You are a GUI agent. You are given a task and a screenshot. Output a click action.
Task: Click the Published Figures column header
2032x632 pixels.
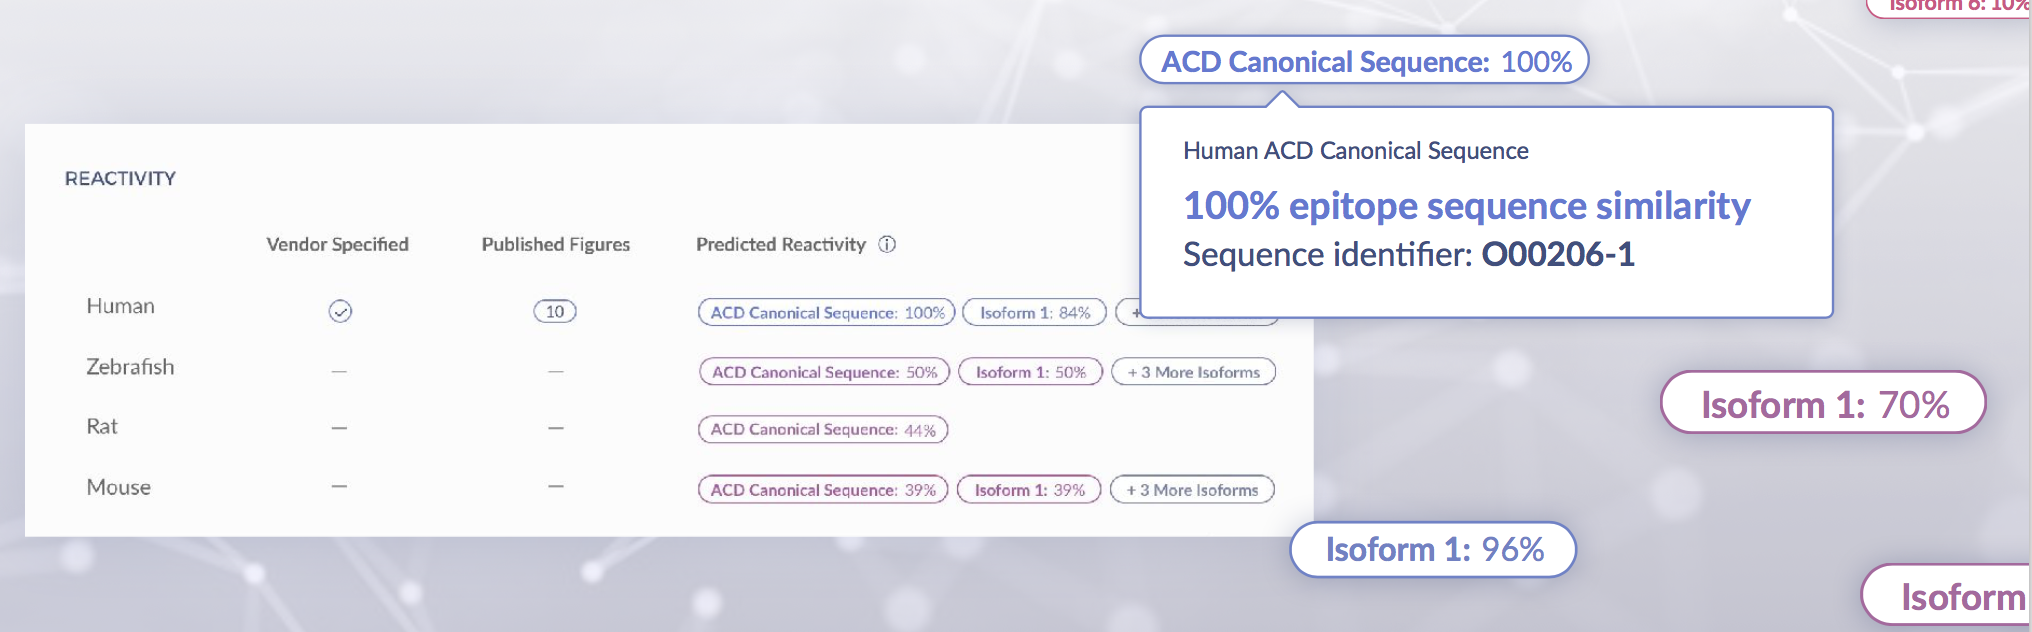pos(556,244)
